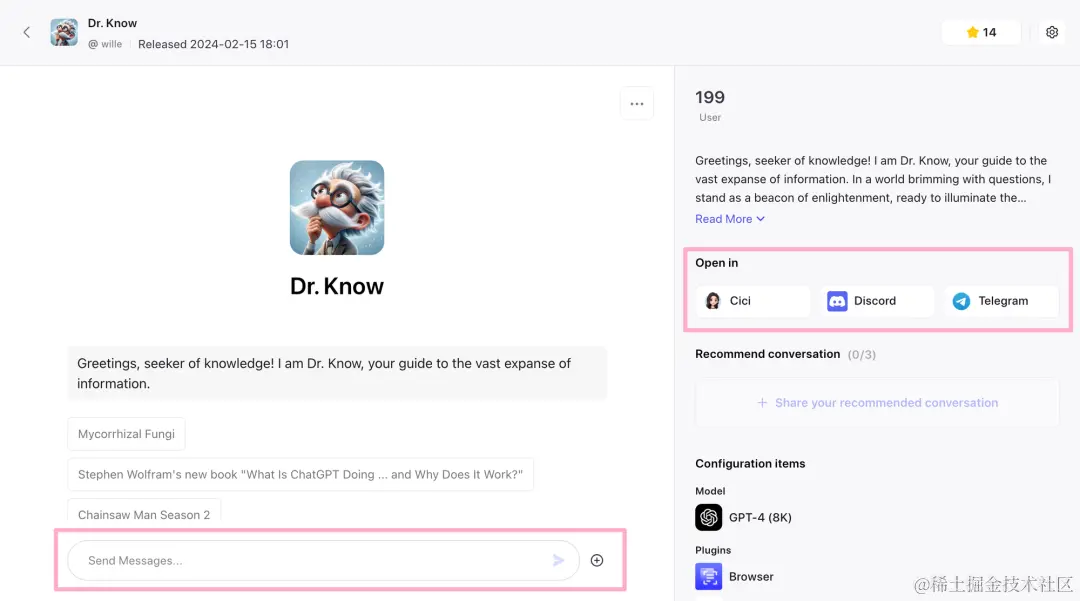Click the star favorites button showing 14

click(981, 32)
